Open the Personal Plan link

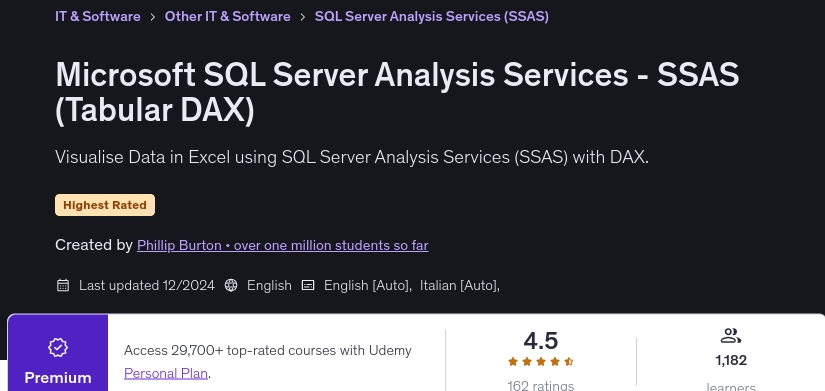coord(166,374)
